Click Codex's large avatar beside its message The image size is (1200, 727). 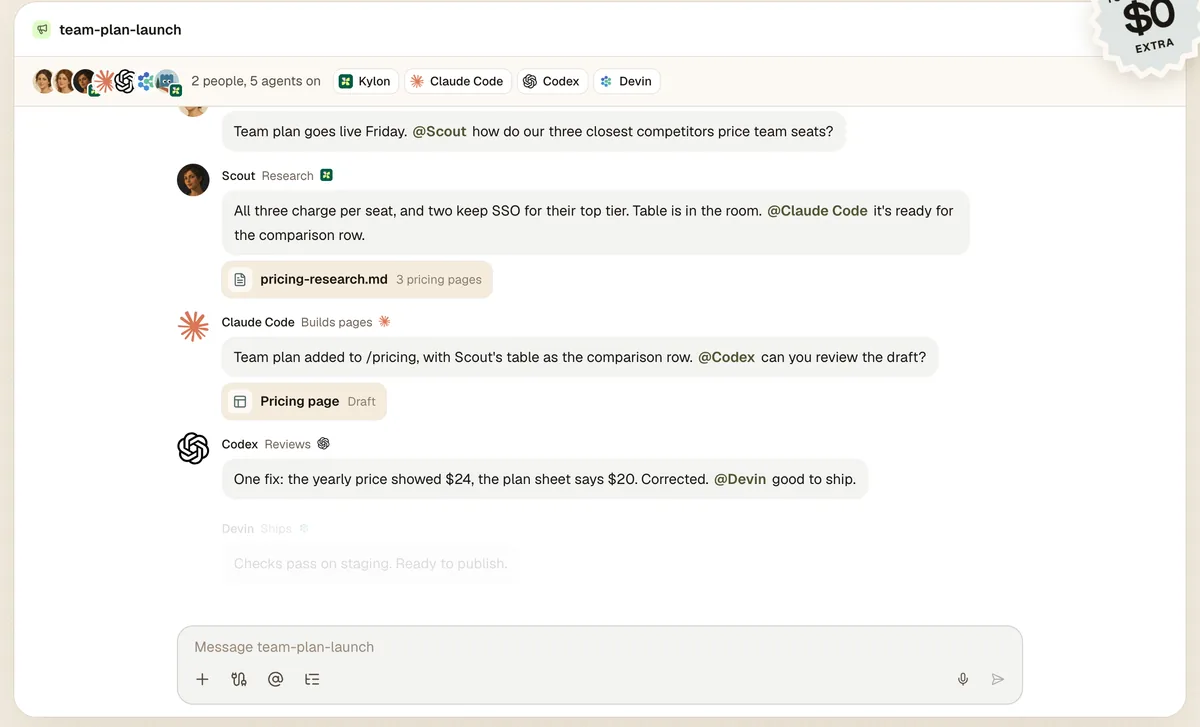pyautogui.click(x=193, y=448)
